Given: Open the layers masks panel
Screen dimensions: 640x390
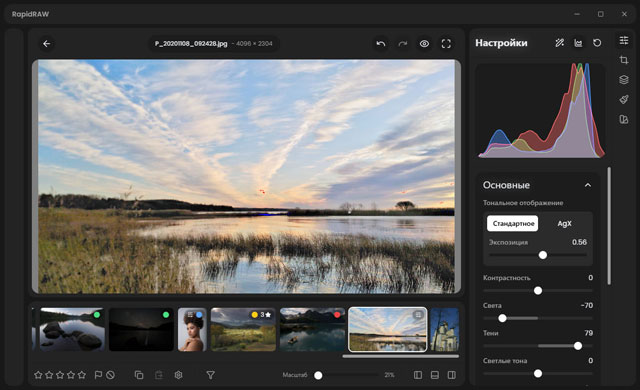Looking at the screenshot, I should click(x=624, y=80).
